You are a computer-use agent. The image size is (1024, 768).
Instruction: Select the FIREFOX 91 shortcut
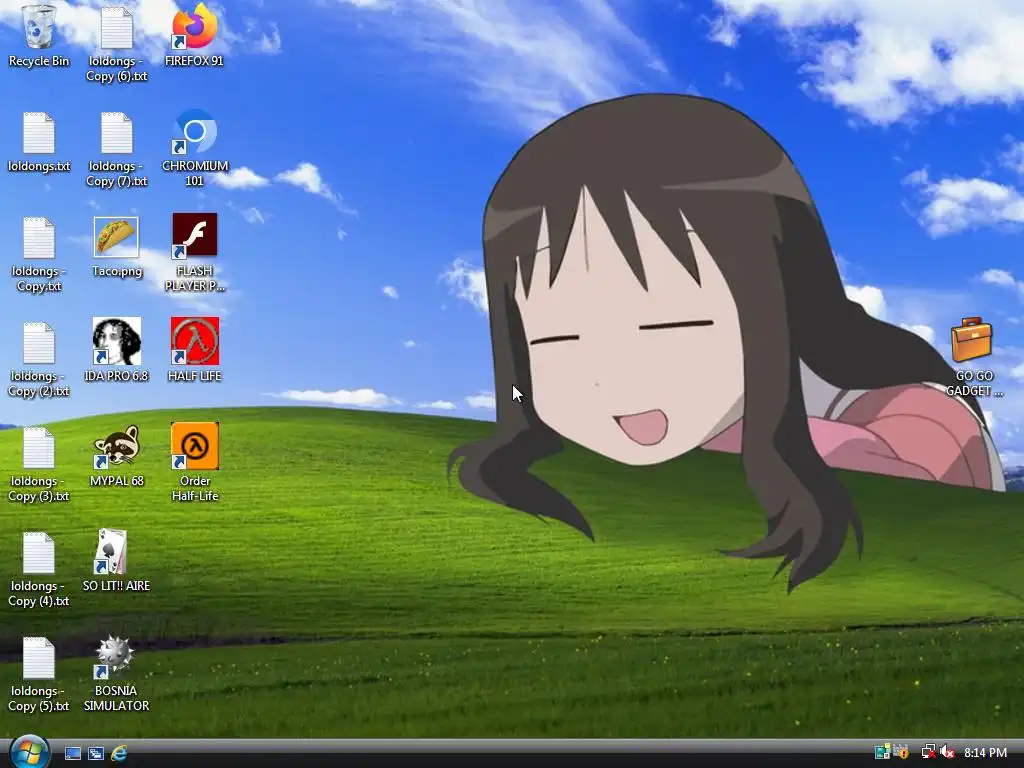194,36
